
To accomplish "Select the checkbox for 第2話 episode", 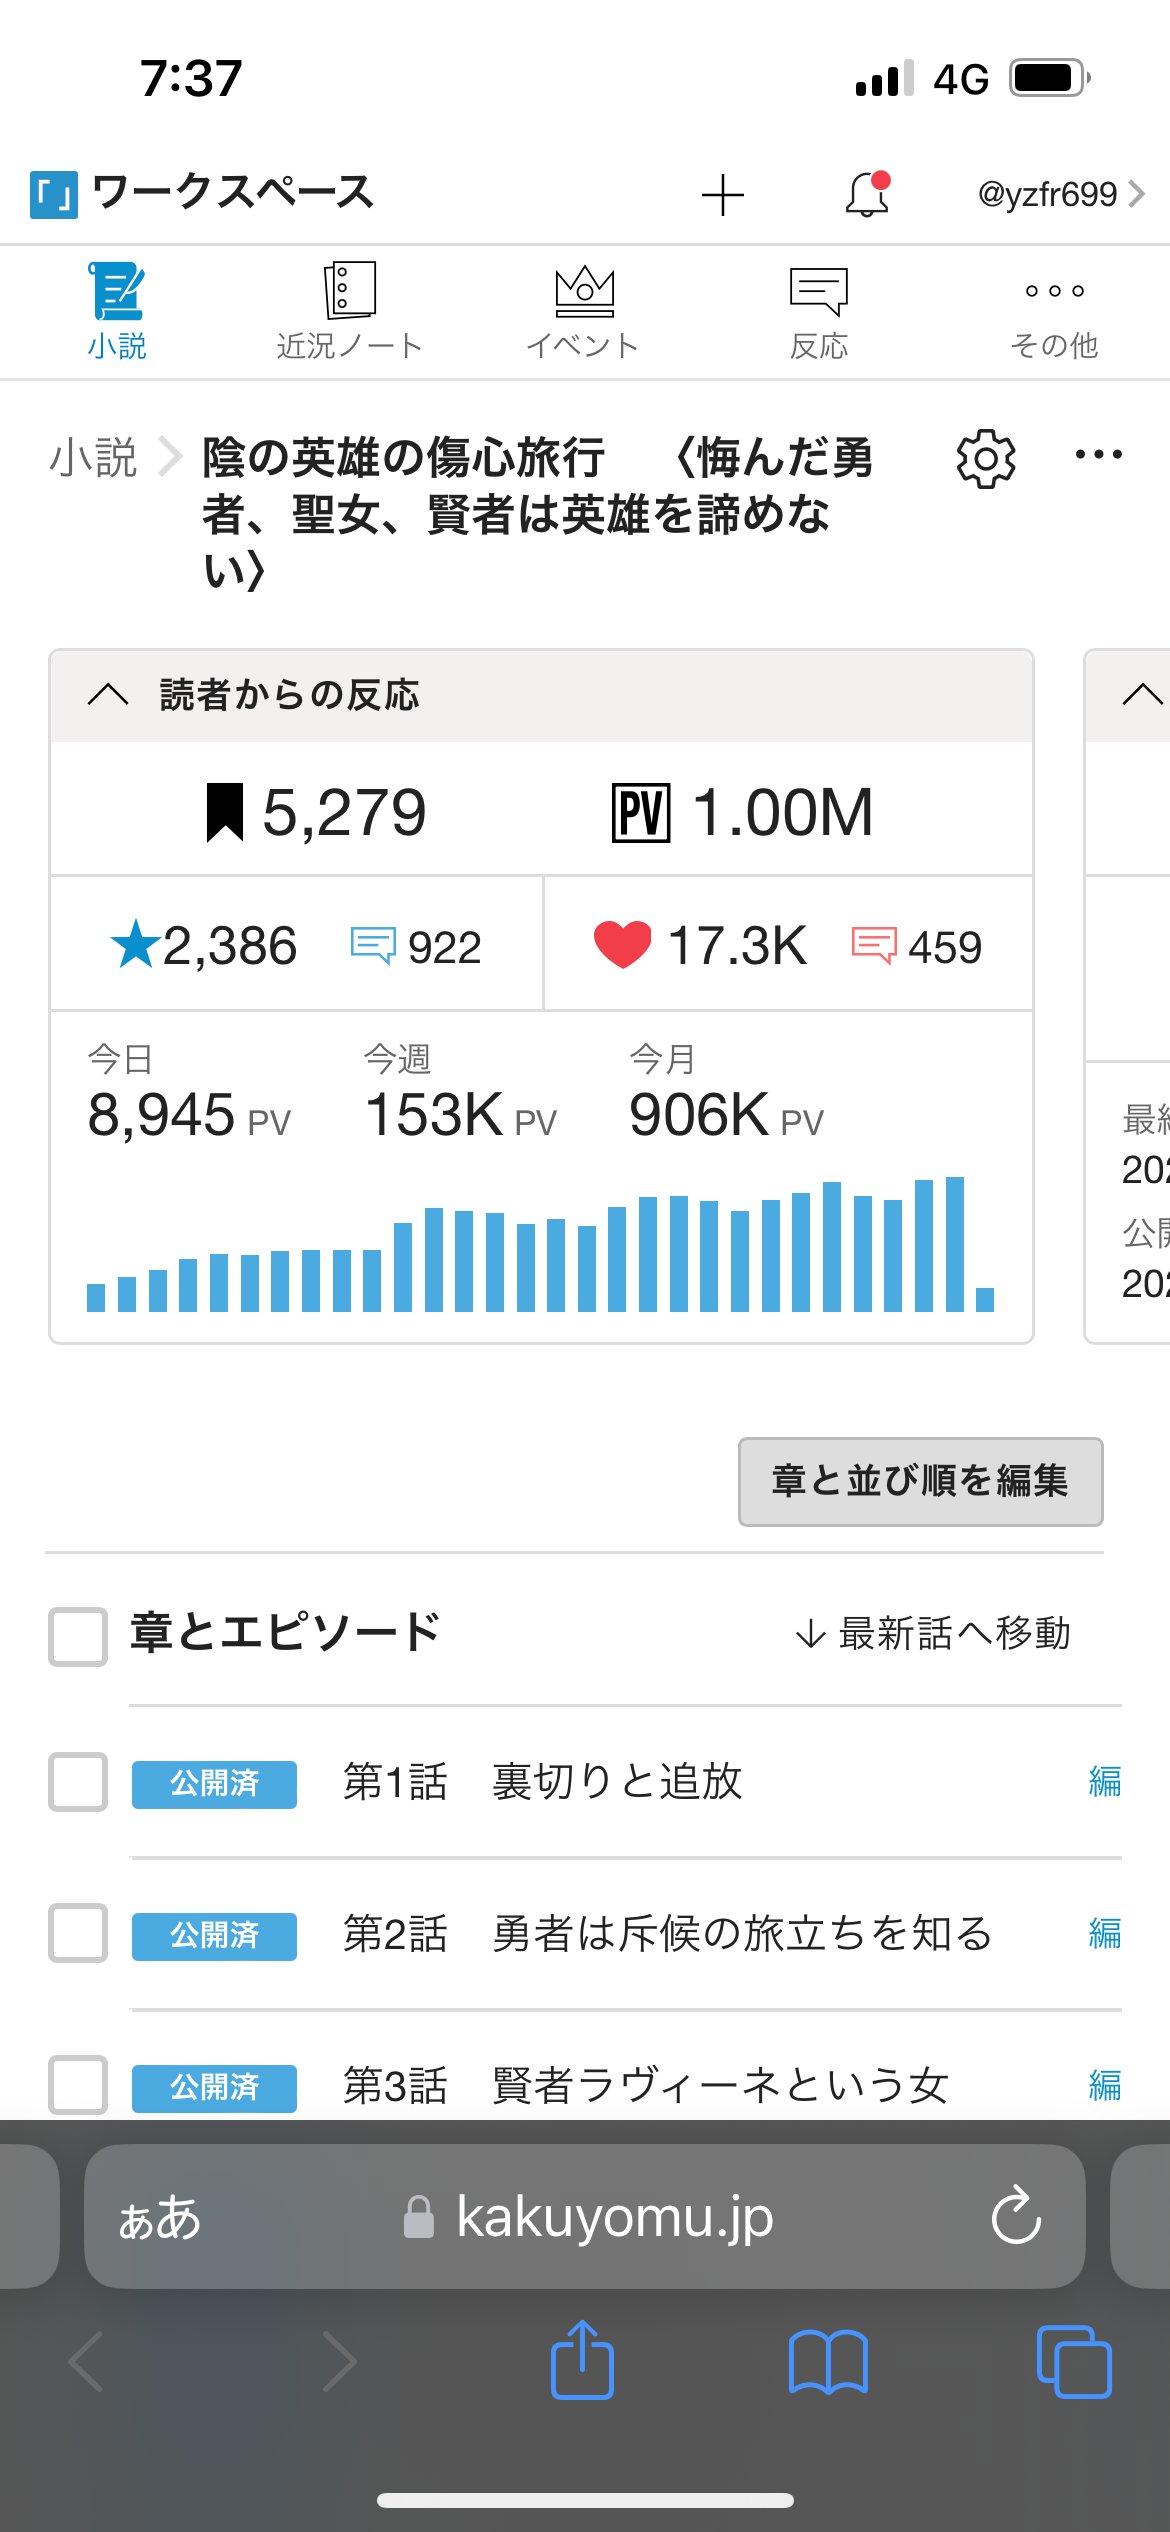I will click(x=78, y=1933).
